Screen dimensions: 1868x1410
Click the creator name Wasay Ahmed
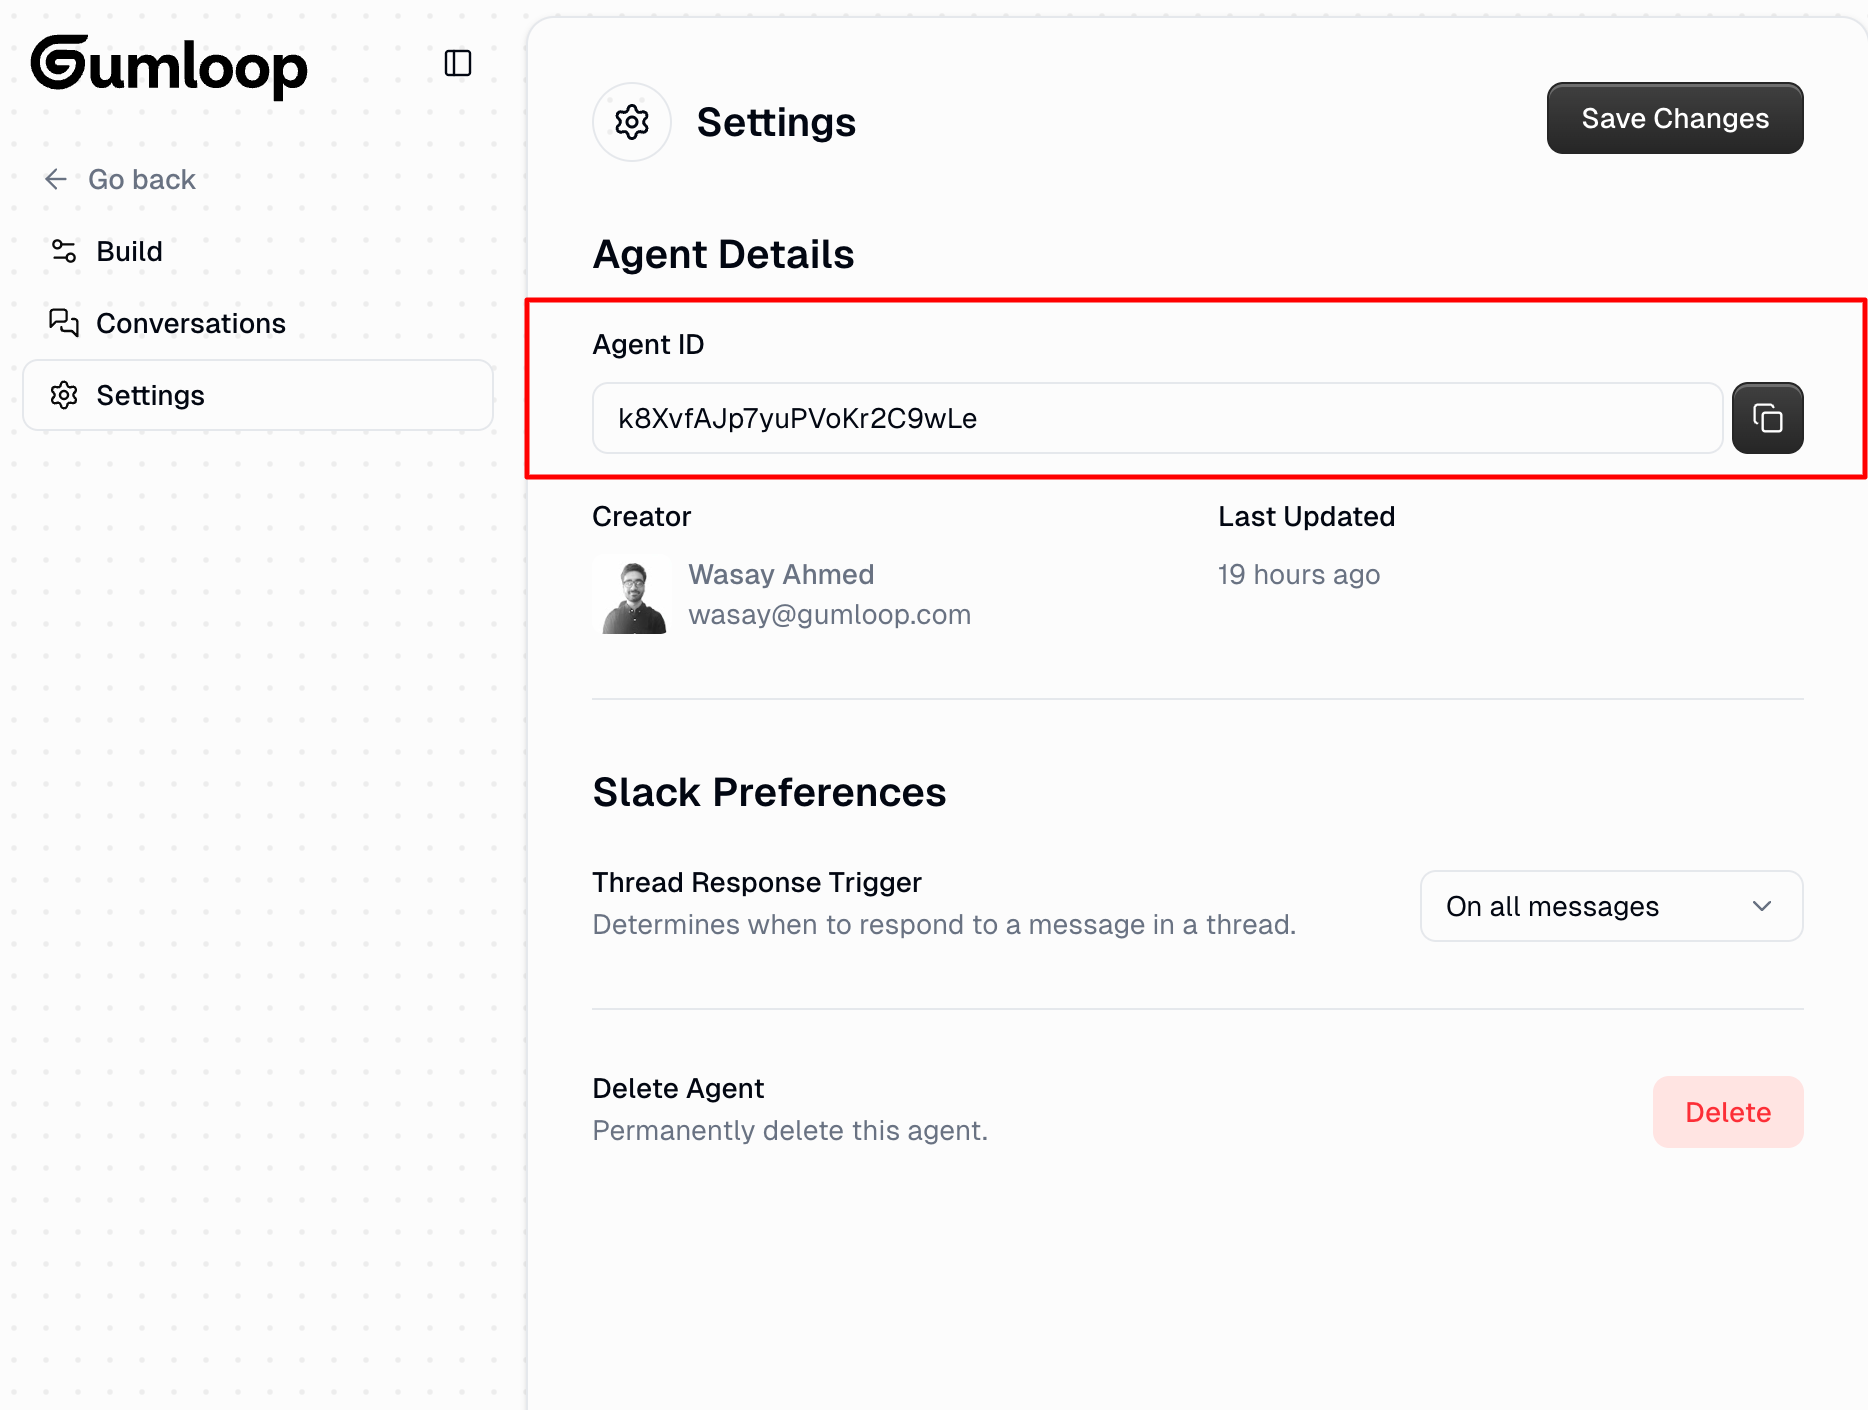(781, 574)
